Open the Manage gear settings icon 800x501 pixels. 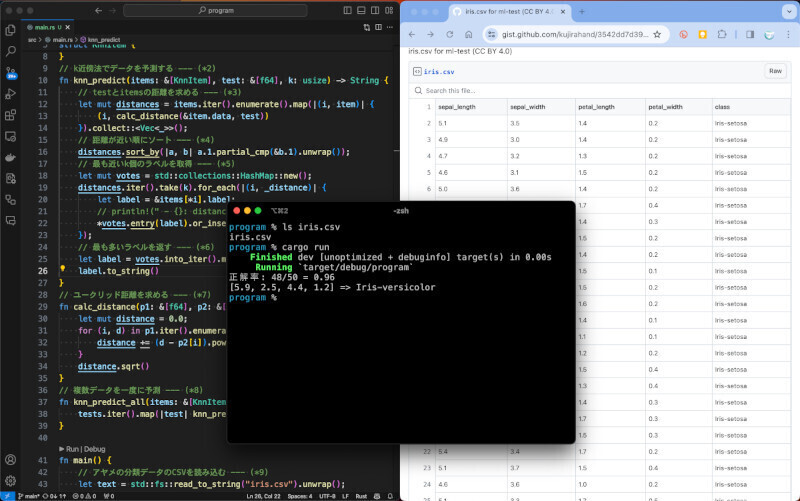coord(11,481)
